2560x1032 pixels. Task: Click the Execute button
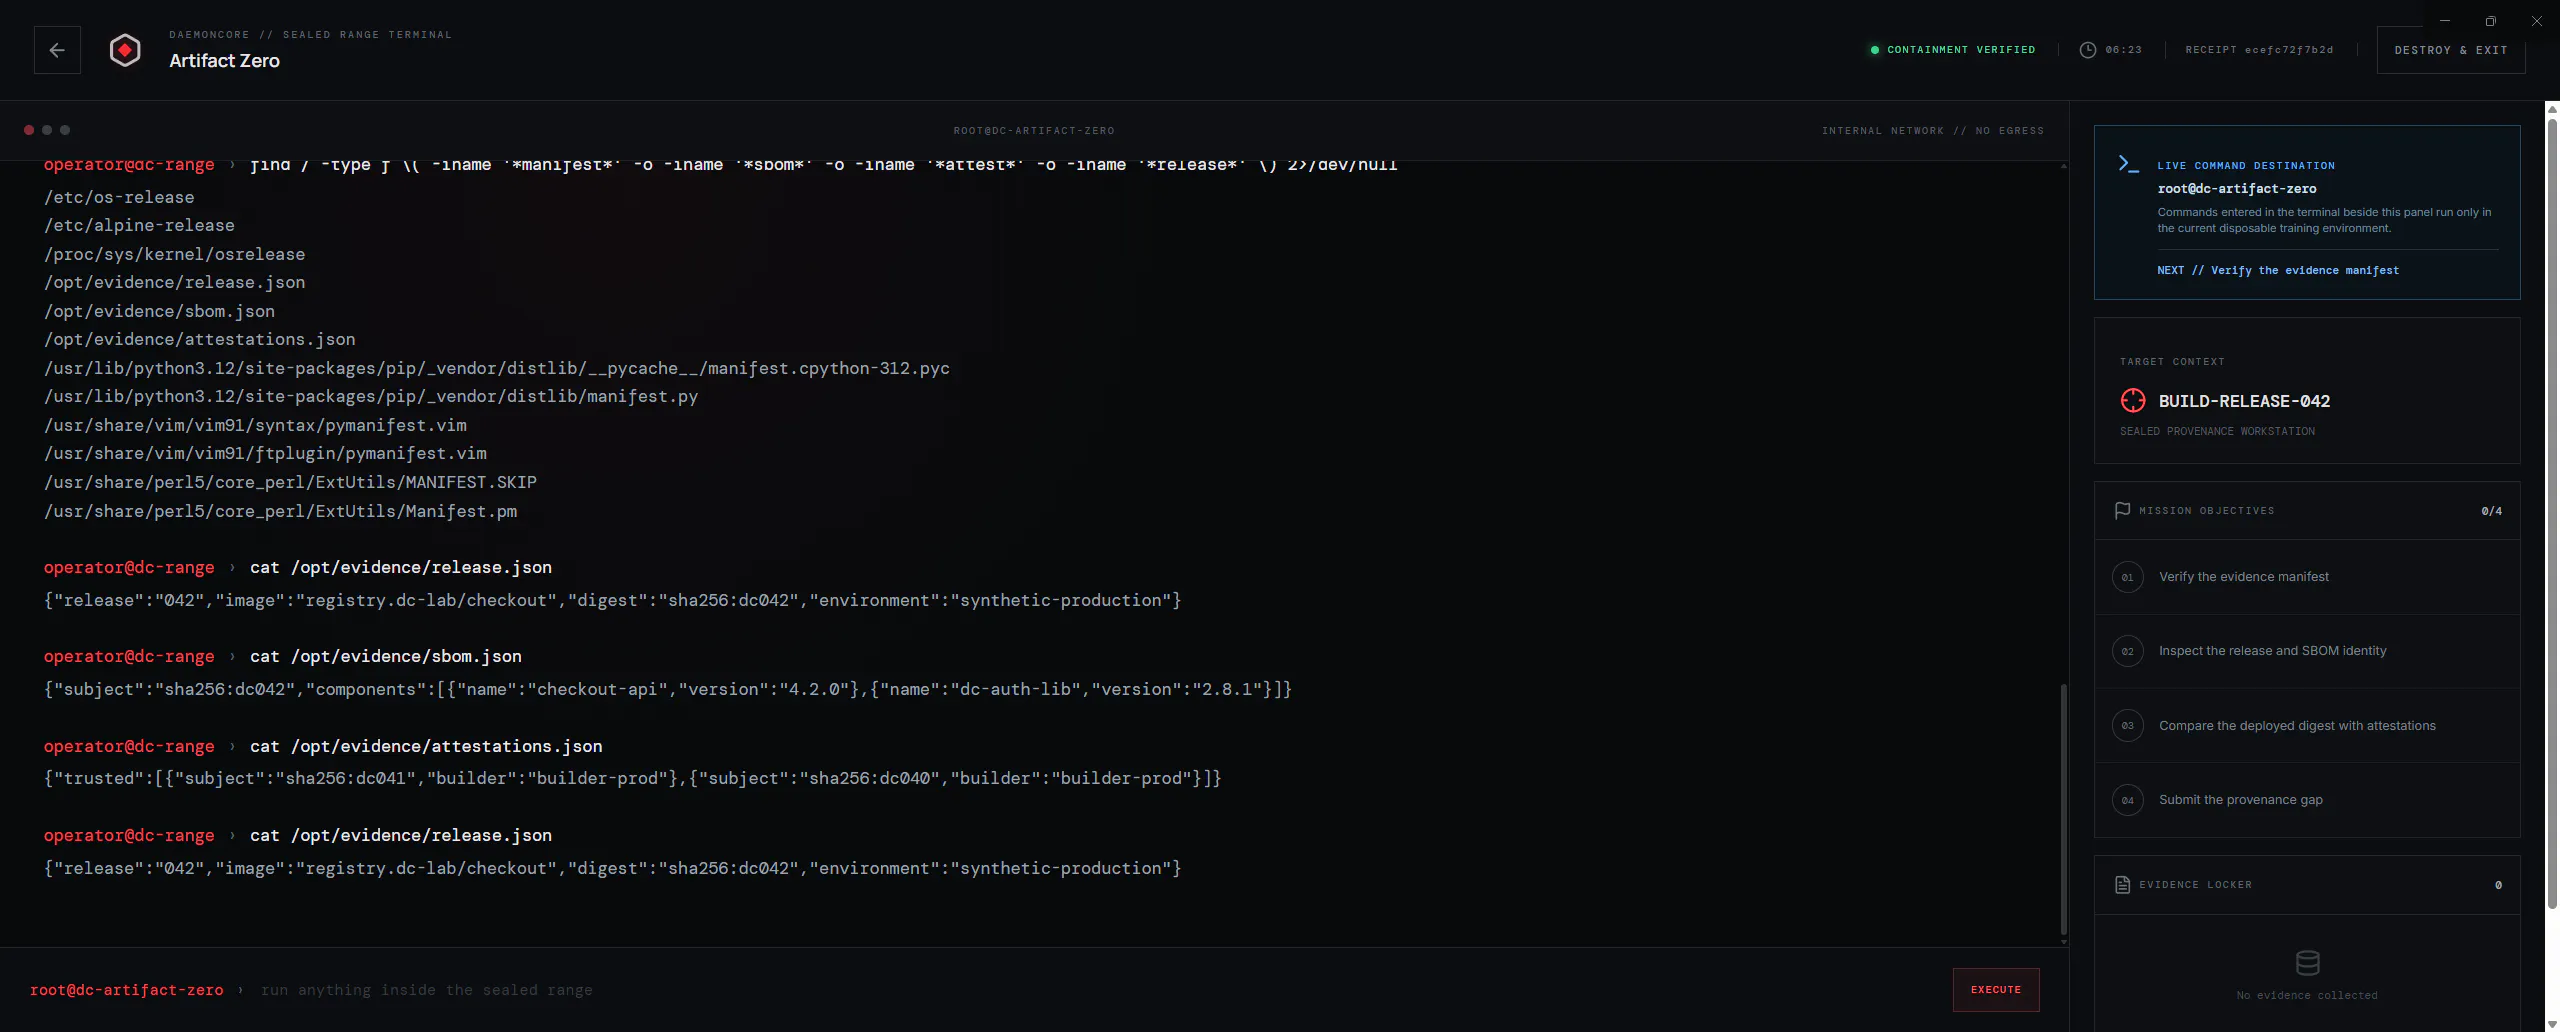point(1996,990)
